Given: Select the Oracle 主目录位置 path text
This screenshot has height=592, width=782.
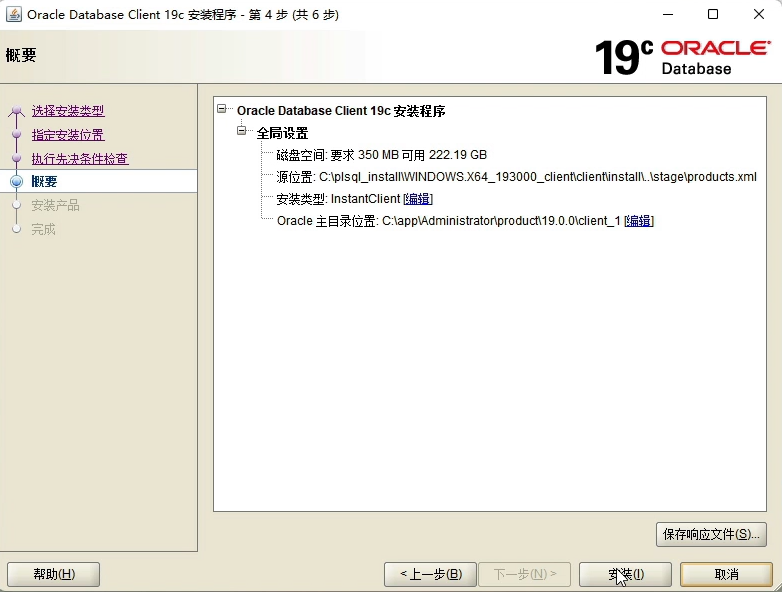Looking at the screenshot, I should [448, 221].
